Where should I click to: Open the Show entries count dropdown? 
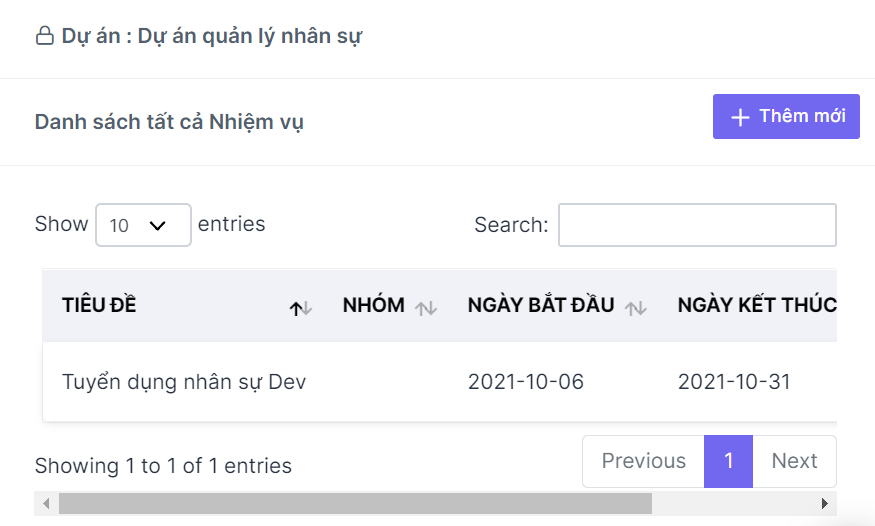143,225
